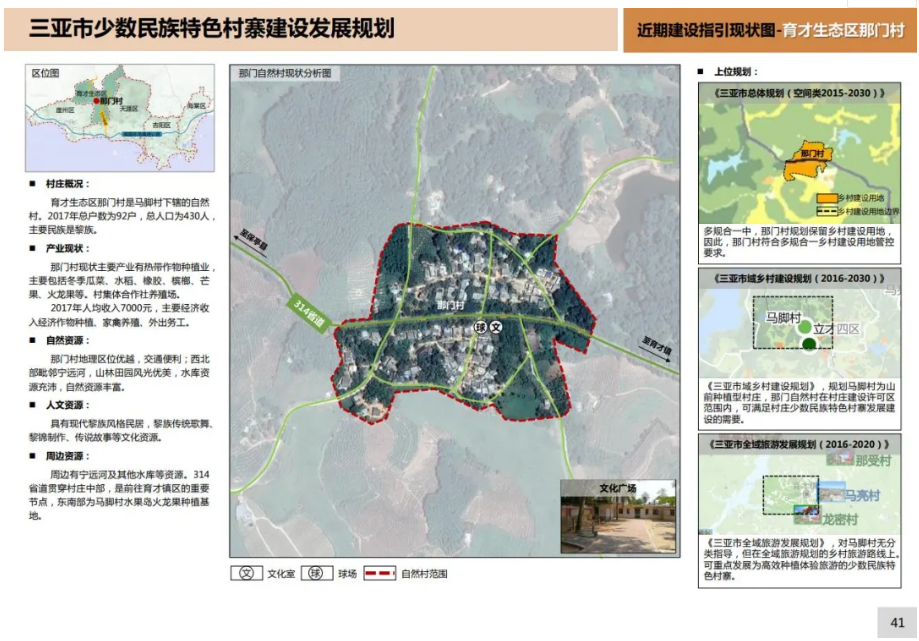
Task: Toggle the 人文资源 section bullet marker
Action: [x=33, y=406]
